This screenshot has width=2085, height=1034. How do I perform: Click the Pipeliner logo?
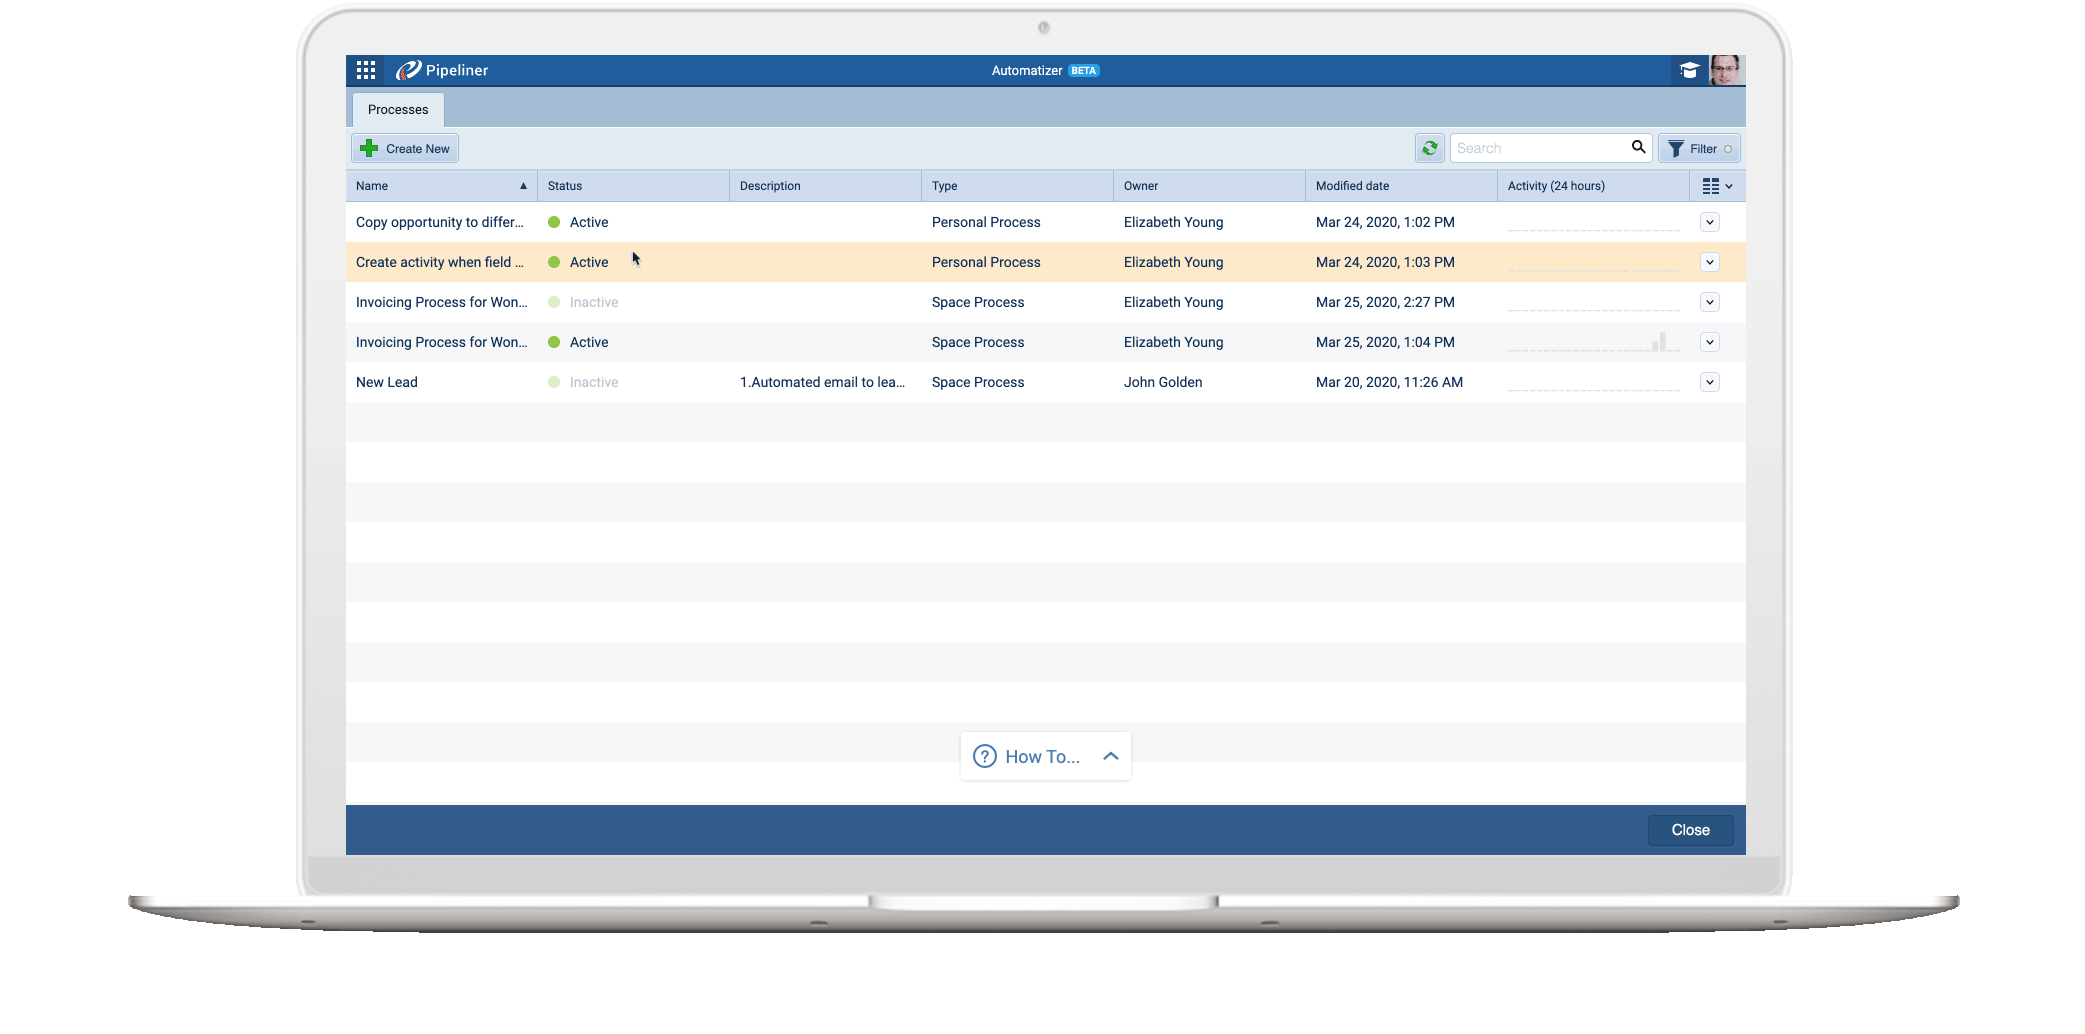pyautogui.click(x=441, y=70)
